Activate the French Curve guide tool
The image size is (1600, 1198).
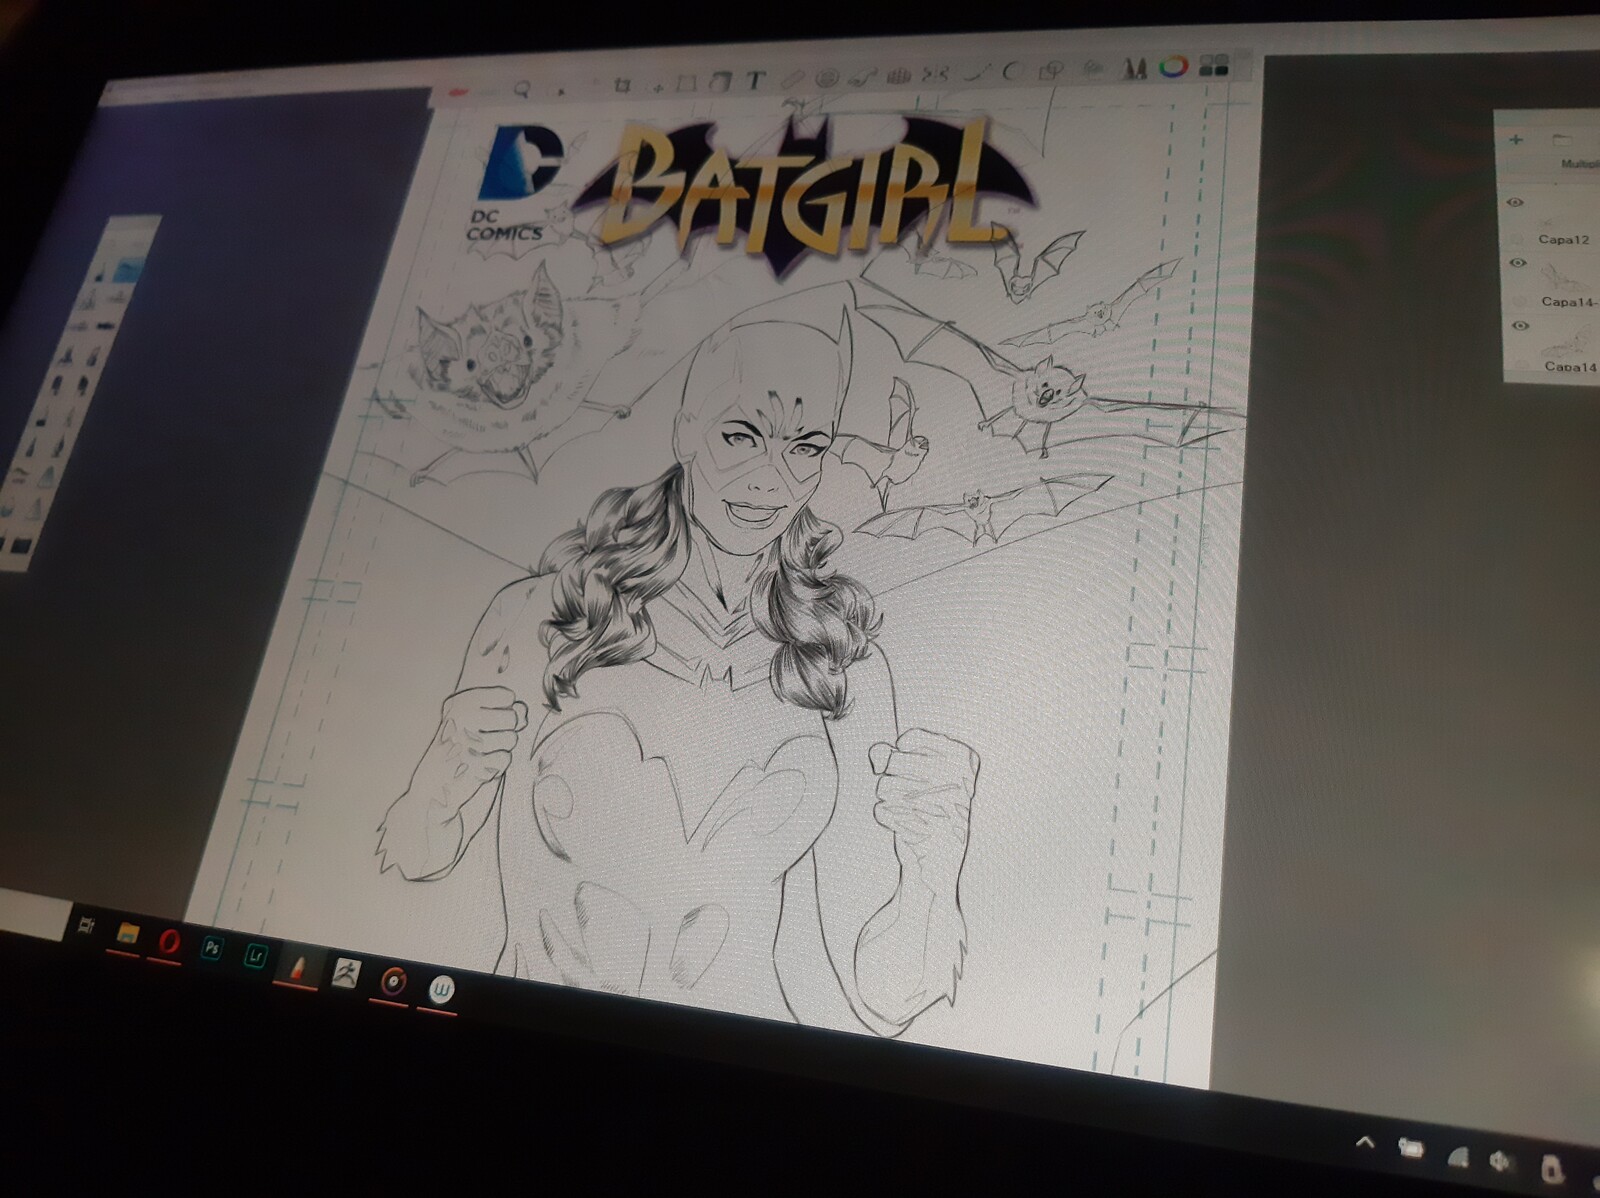pyautogui.click(x=863, y=76)
